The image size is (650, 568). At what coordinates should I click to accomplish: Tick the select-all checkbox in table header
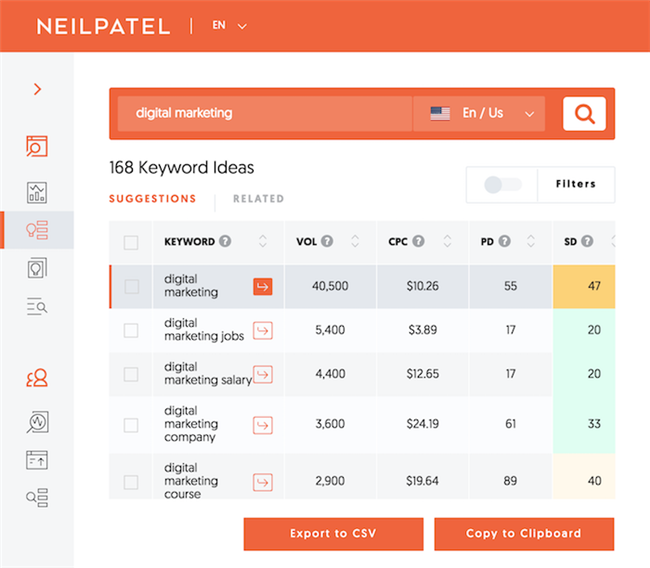(x=131, y=242)
